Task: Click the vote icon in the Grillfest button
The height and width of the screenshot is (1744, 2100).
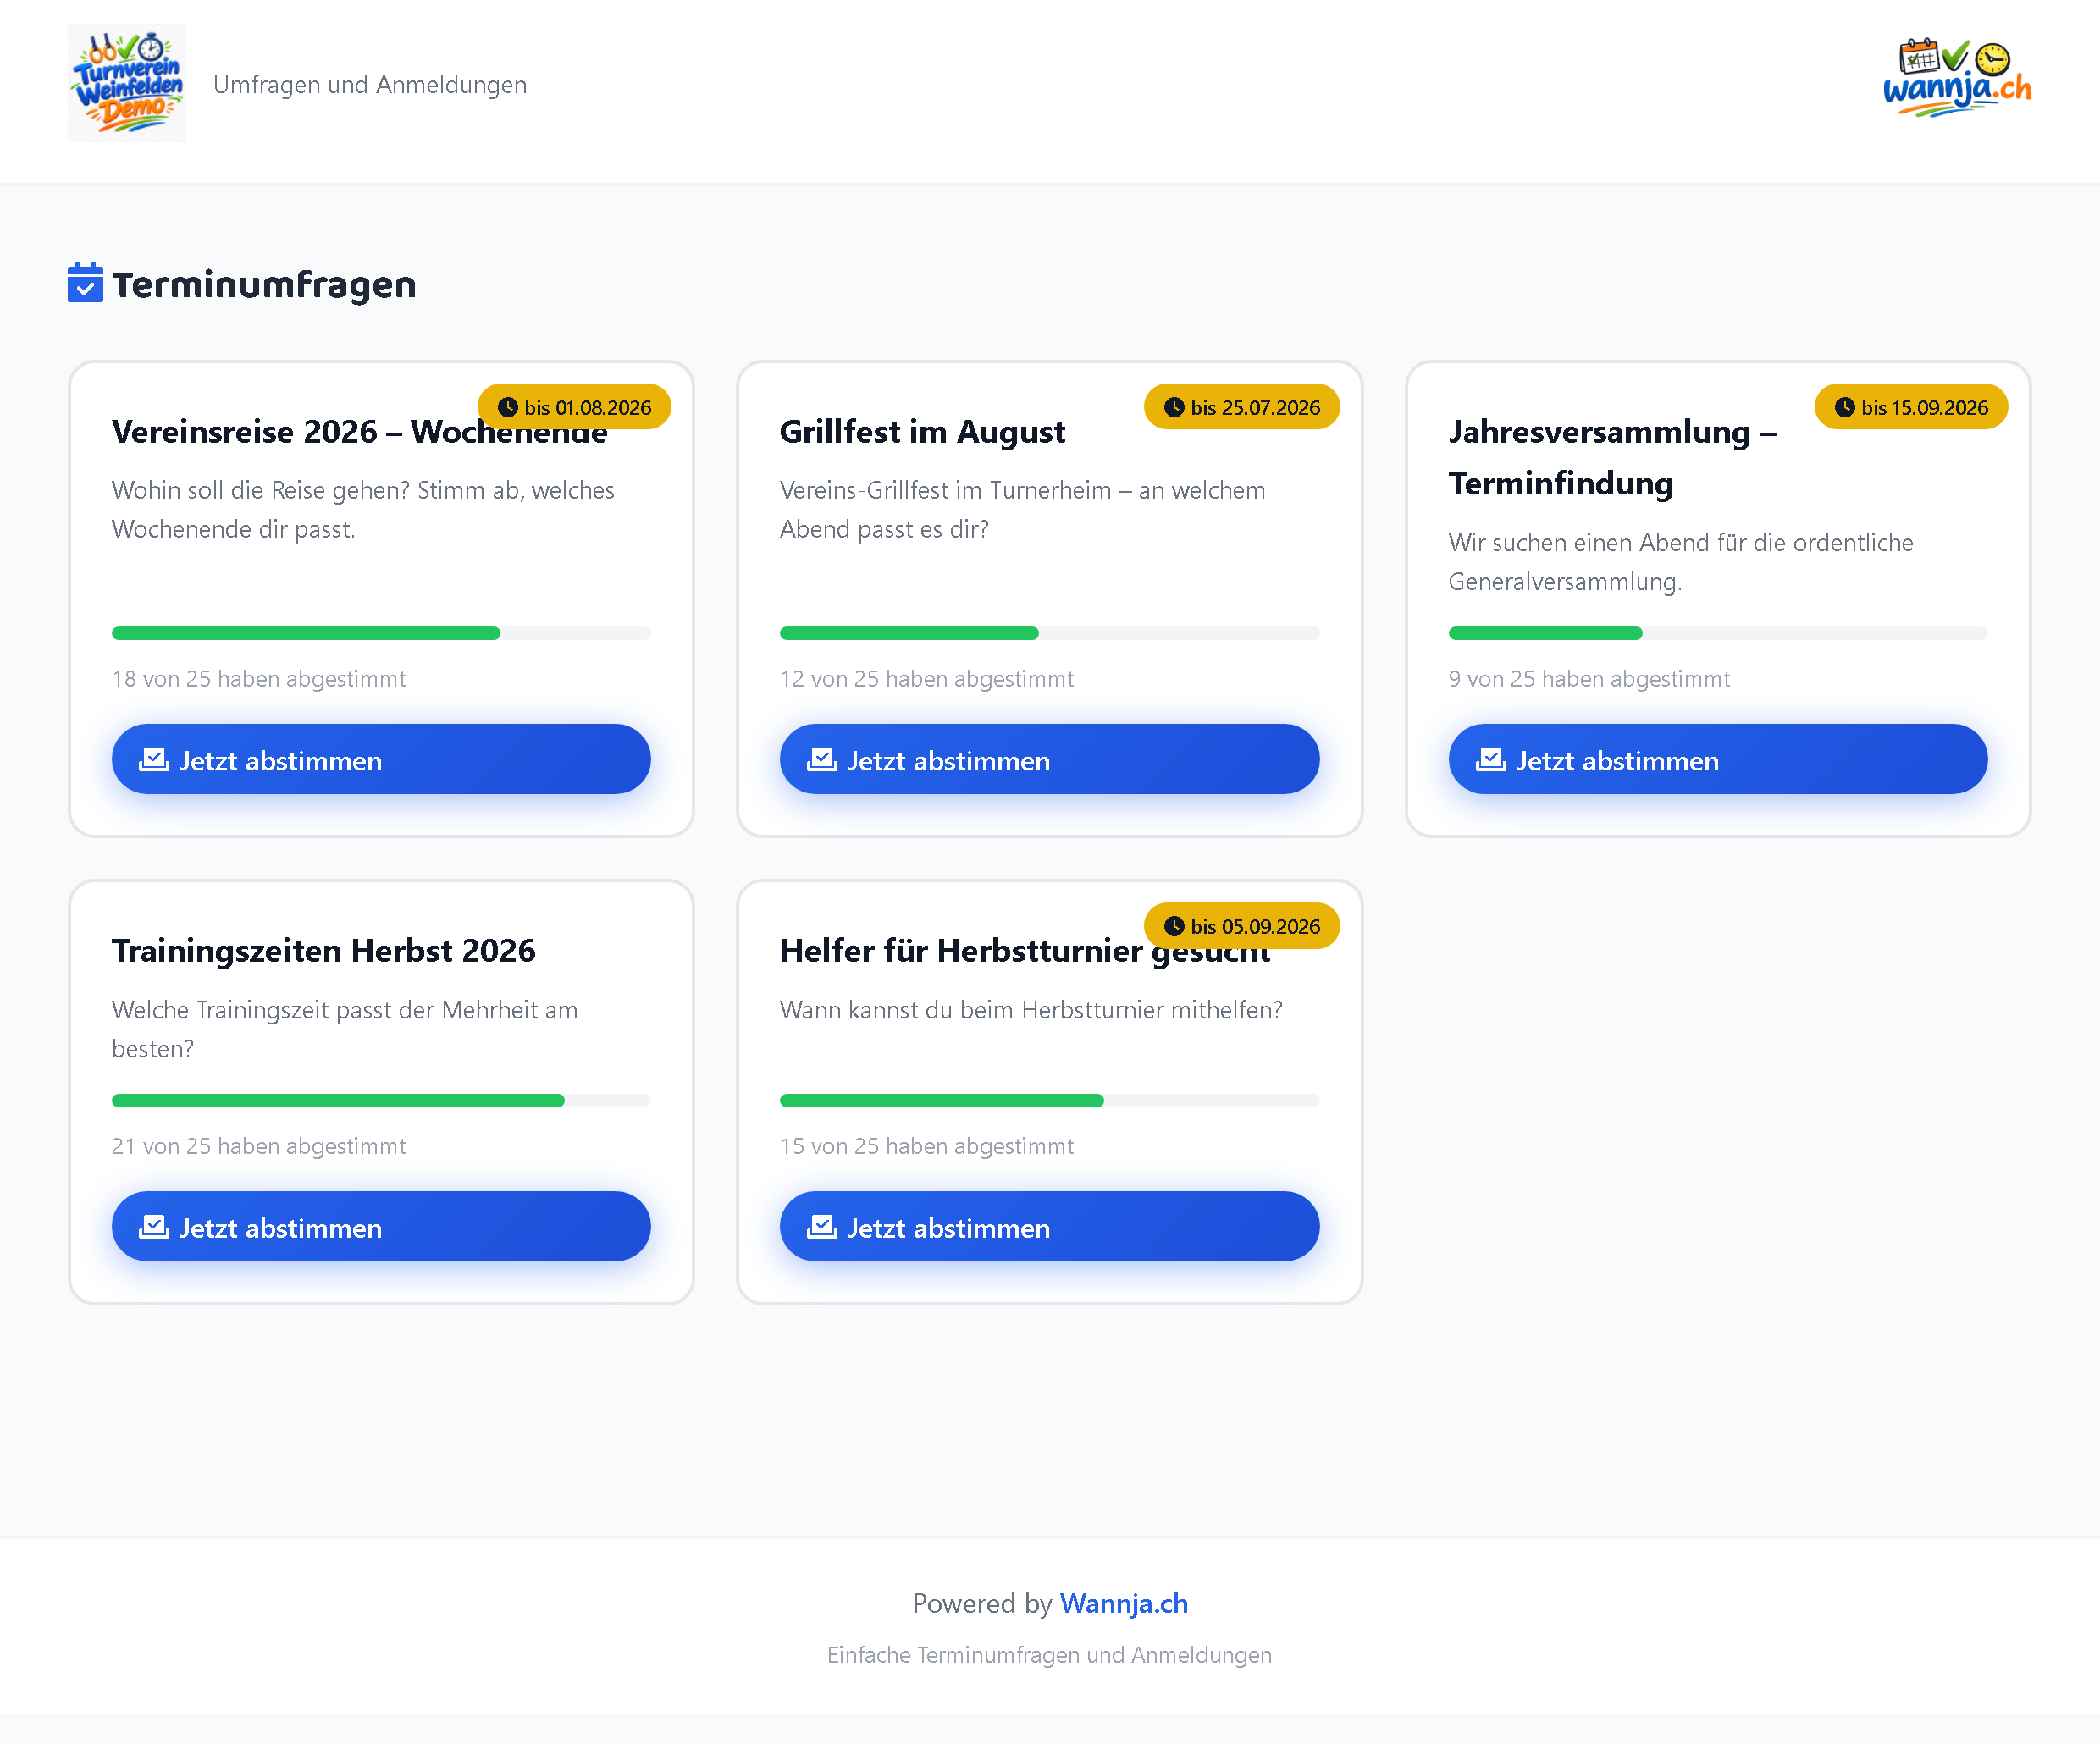Action: tap(822, 760)
